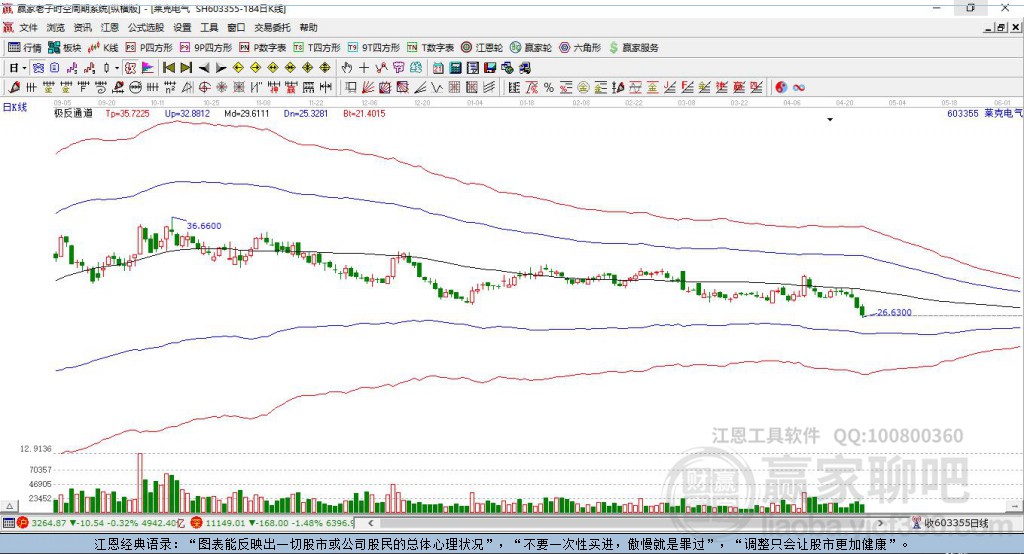Open the calculator icon in toolbar
Viewport: 1024px width, 554px height.
point(455,68)
